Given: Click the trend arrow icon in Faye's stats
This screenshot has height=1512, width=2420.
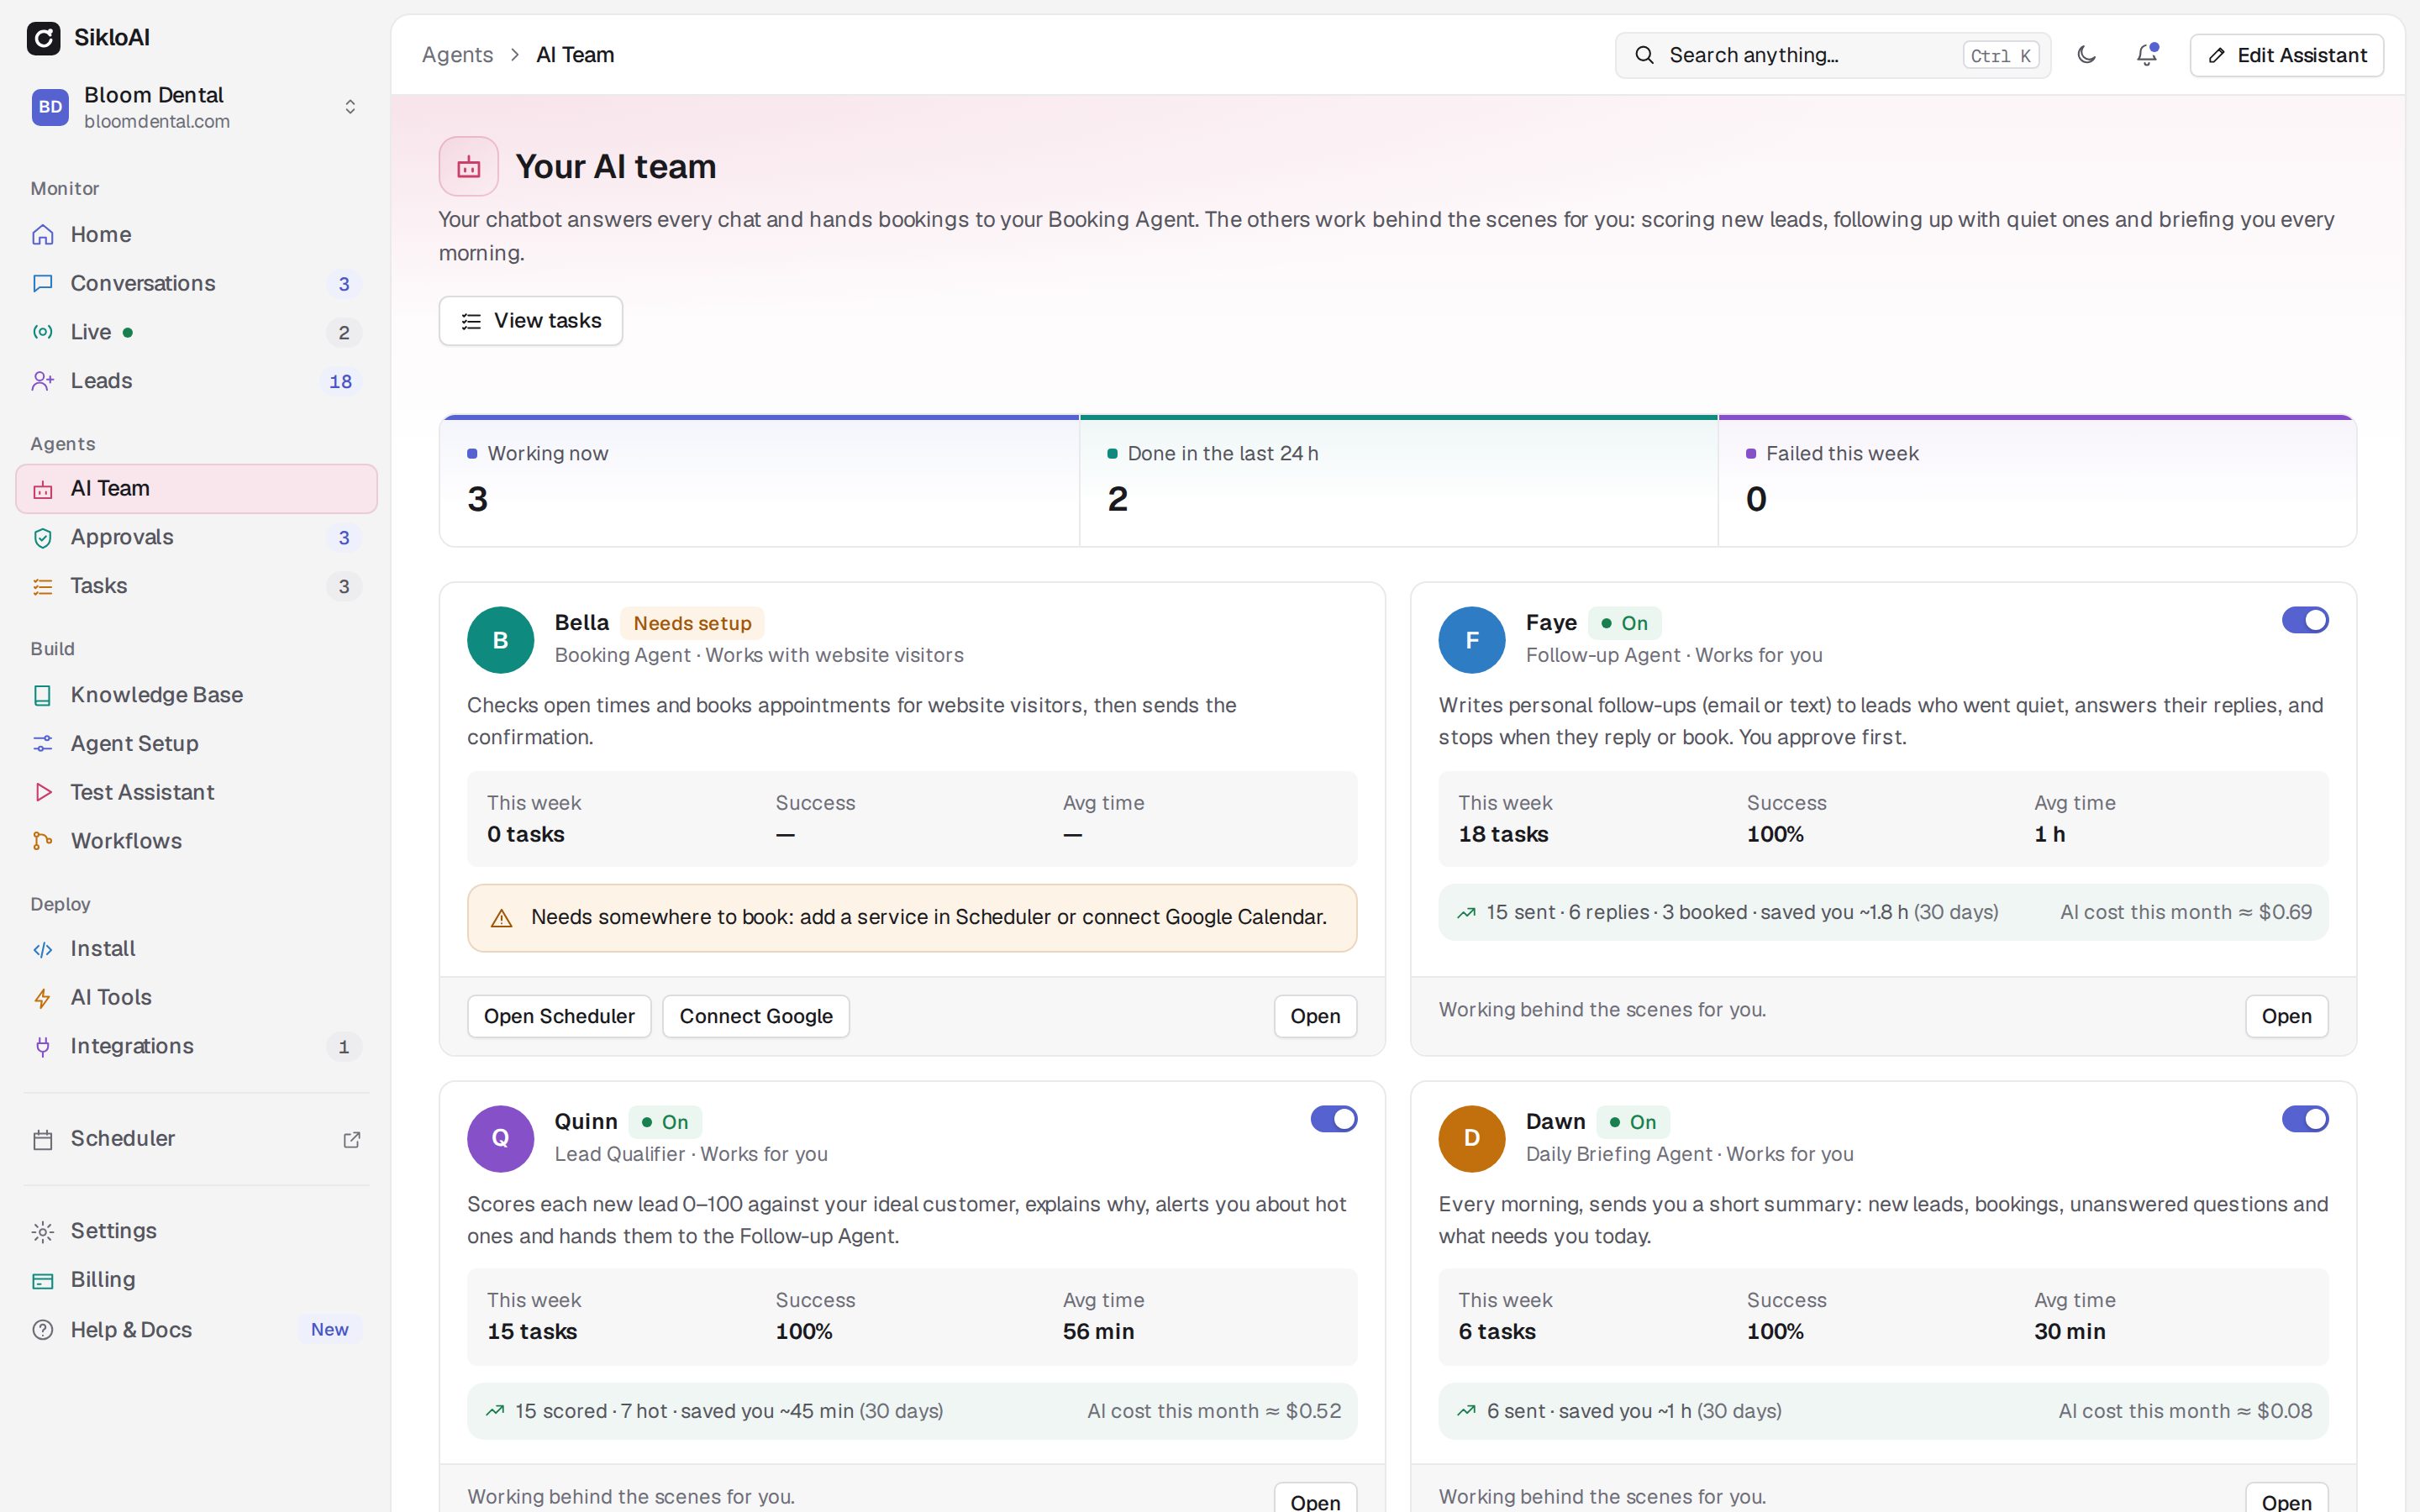Looking at the screenshot, I should click(x=1466, y=912).
